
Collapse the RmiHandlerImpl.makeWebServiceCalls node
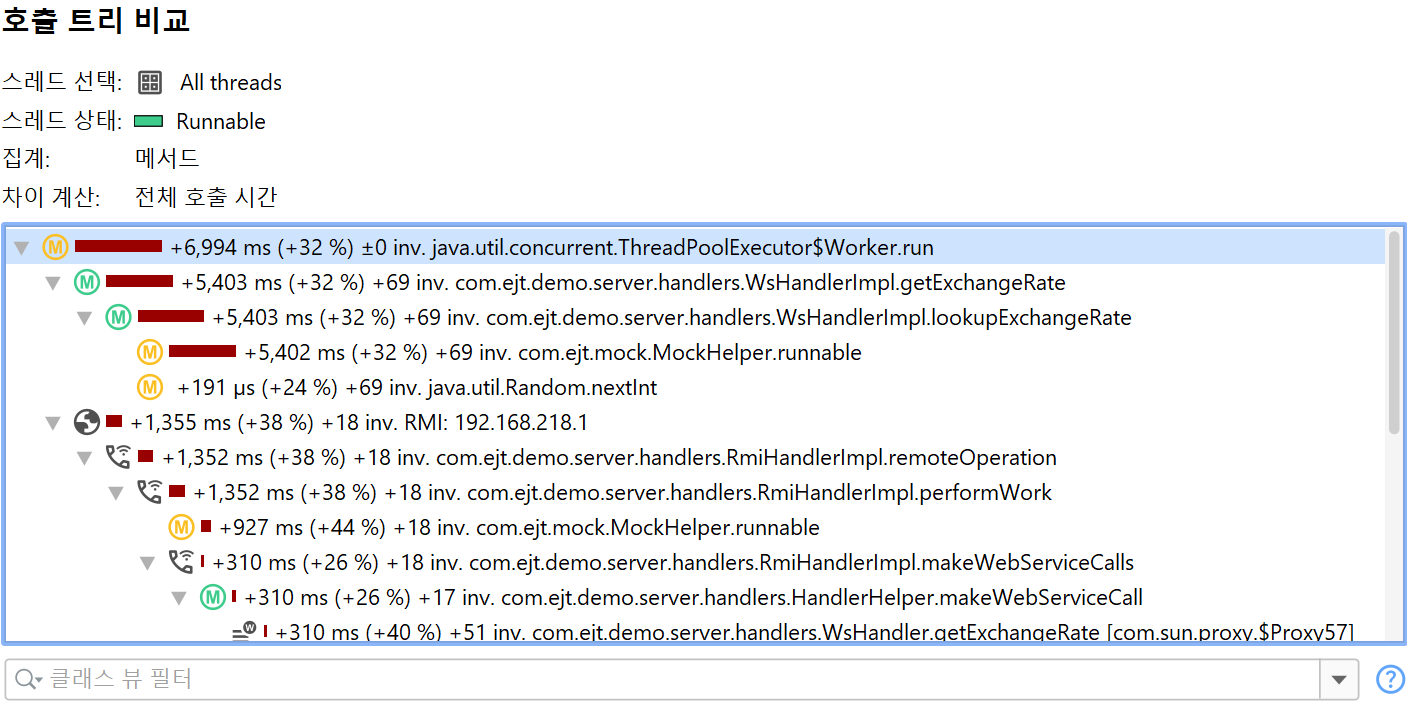tap(148, 563)
